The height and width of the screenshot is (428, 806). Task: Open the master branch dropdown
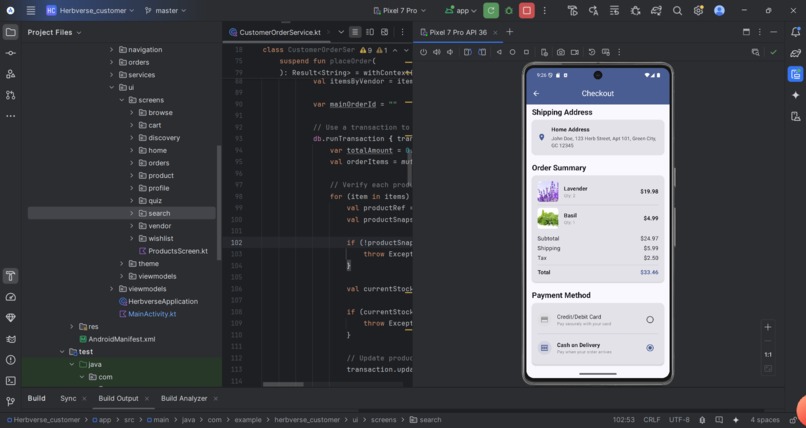(166, 10)
